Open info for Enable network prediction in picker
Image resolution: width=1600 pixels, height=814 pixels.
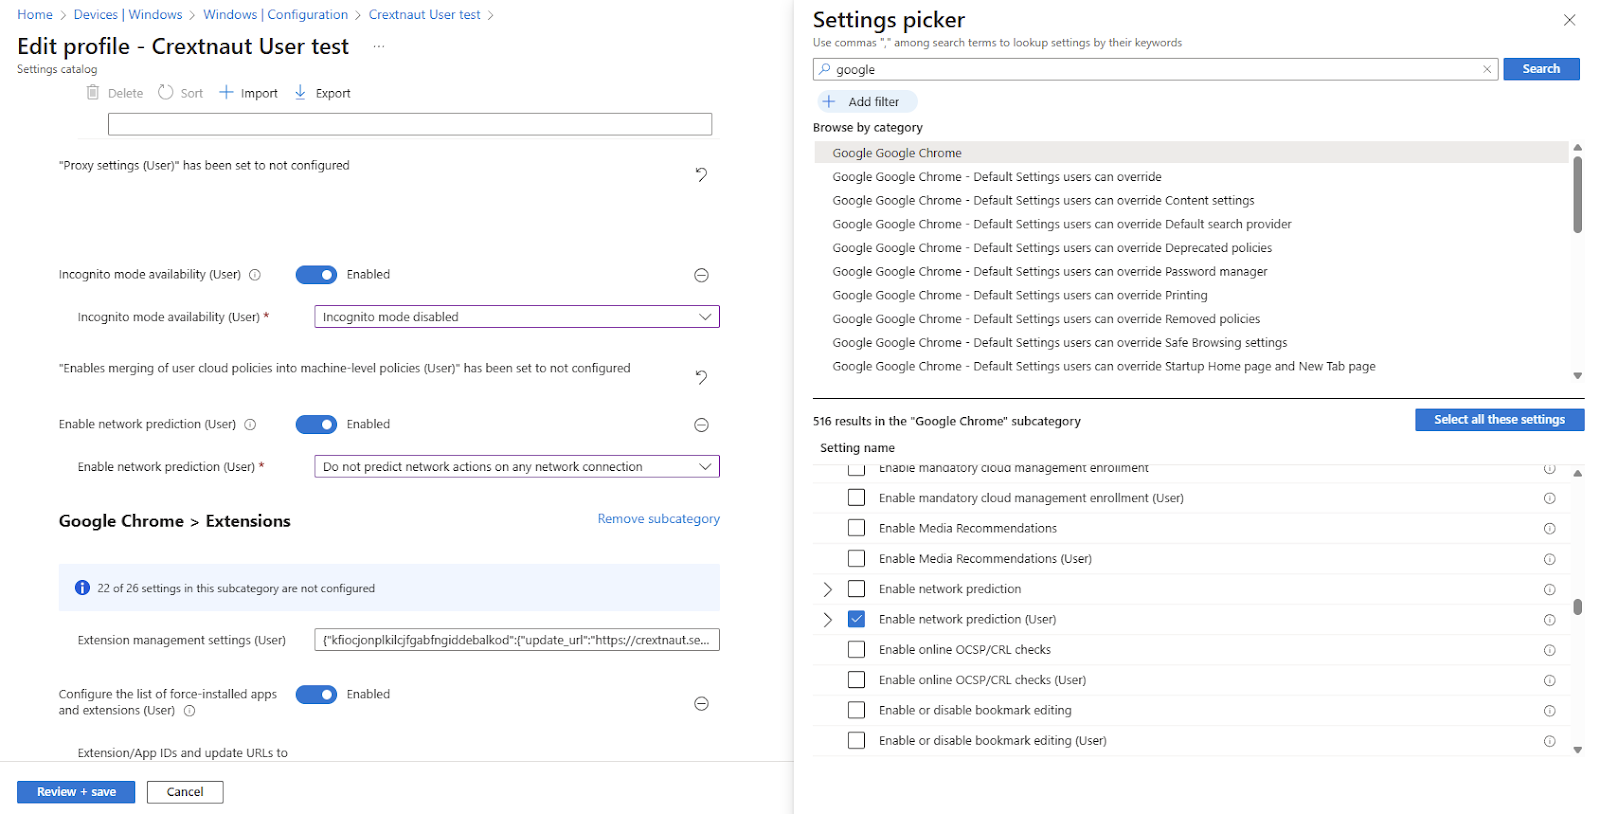1549,590
